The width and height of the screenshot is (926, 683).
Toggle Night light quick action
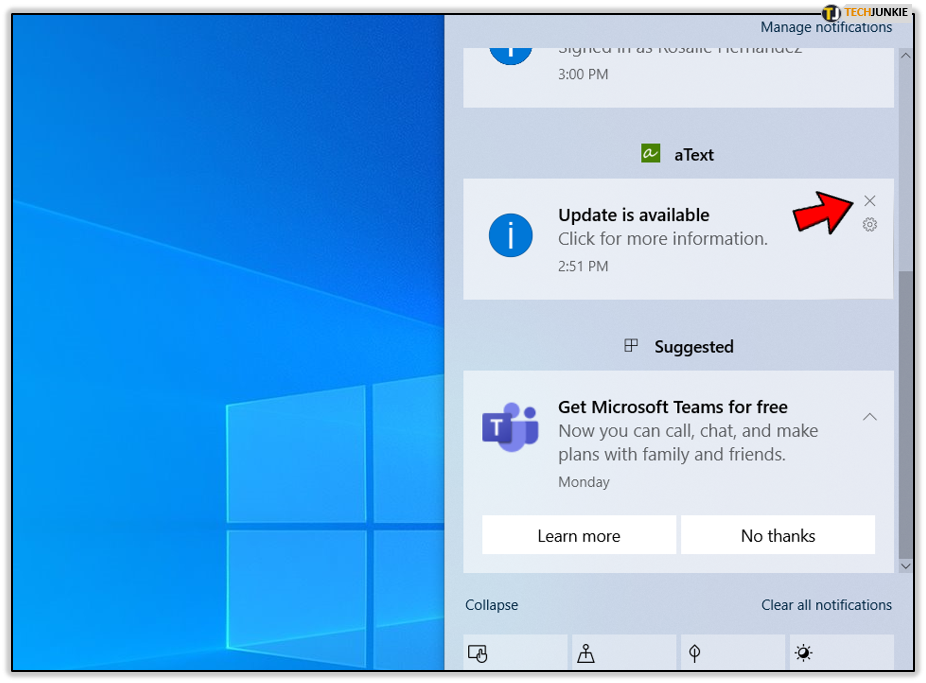tap(842, 653)
